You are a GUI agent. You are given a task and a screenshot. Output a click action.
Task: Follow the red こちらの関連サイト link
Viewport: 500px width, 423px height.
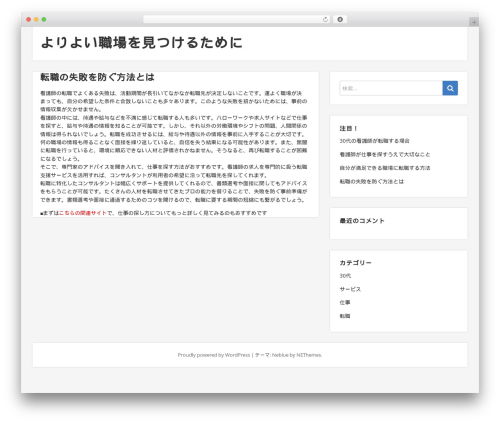pyautogui.click(x=83, y=213)
